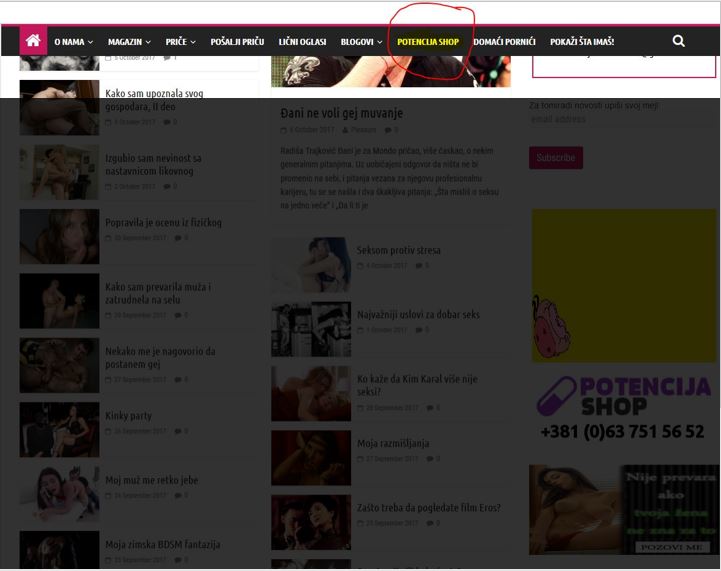This screenshot has width=721, height=571.
Task: Open POŠALJI PRIČU menu item
Action: coord(237,42)
